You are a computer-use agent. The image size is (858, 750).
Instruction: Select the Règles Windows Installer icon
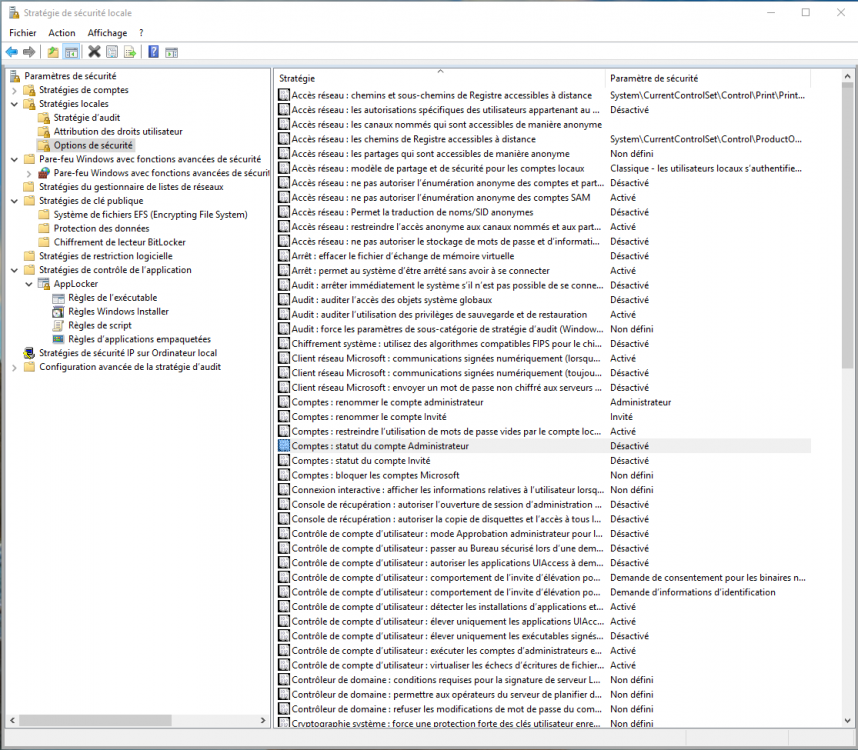[x=58, y=312]
